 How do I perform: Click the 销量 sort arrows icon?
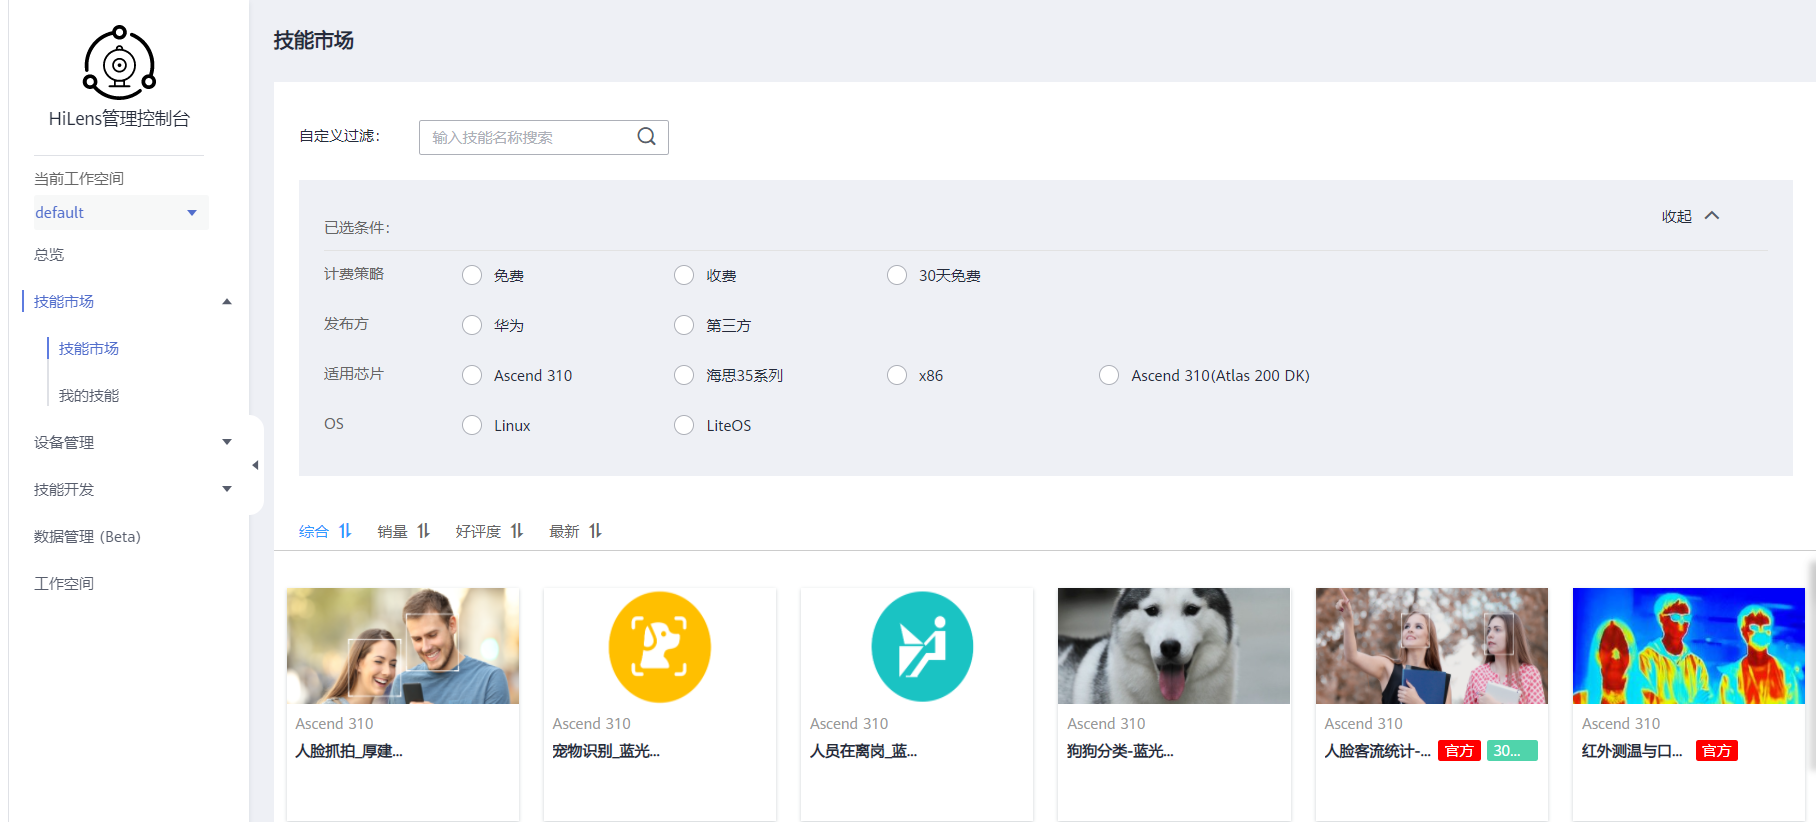(423, 531)
